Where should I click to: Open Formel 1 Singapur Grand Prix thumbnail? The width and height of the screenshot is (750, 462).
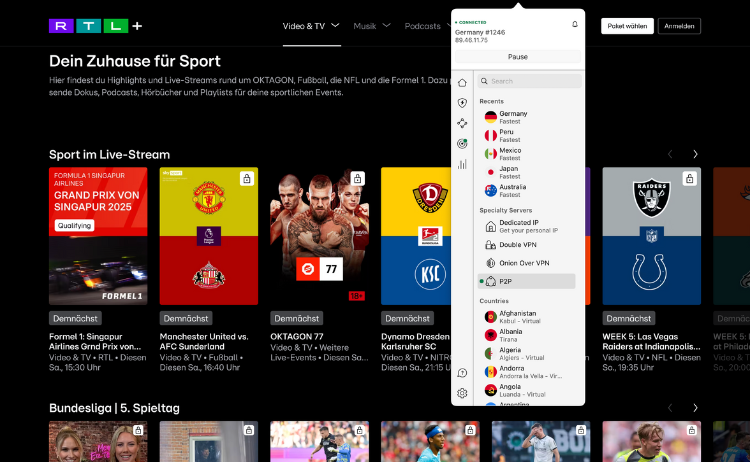tap(98, 236)
